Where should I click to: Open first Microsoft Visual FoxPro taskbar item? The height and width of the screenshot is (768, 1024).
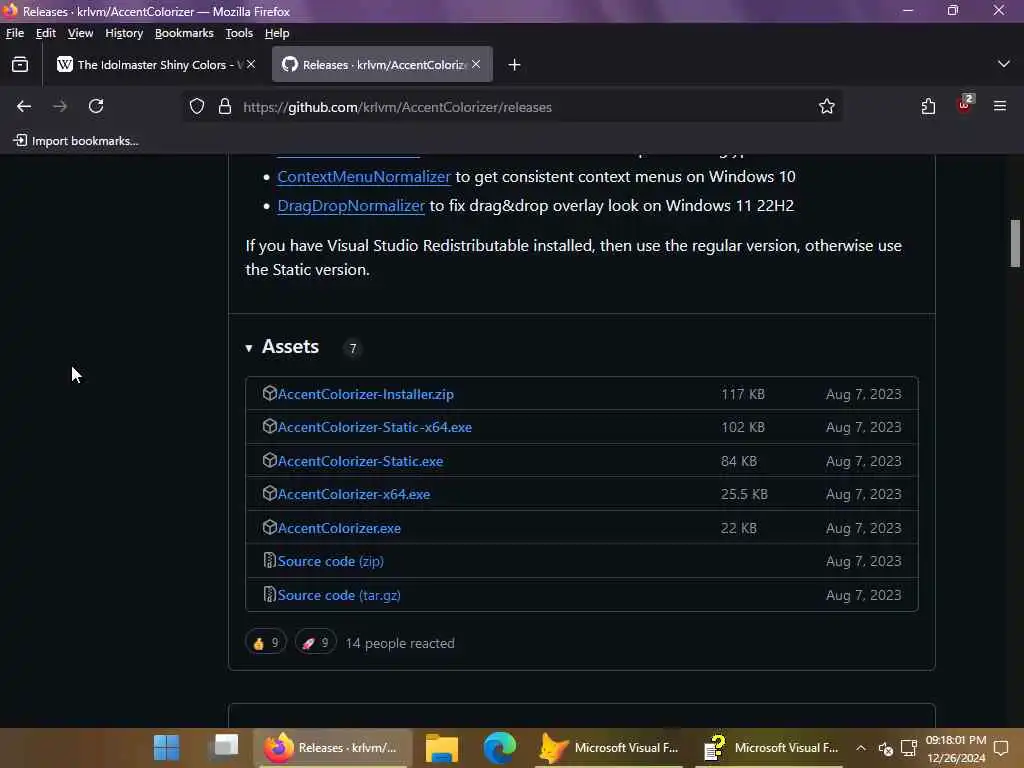(x=609, y=748)
